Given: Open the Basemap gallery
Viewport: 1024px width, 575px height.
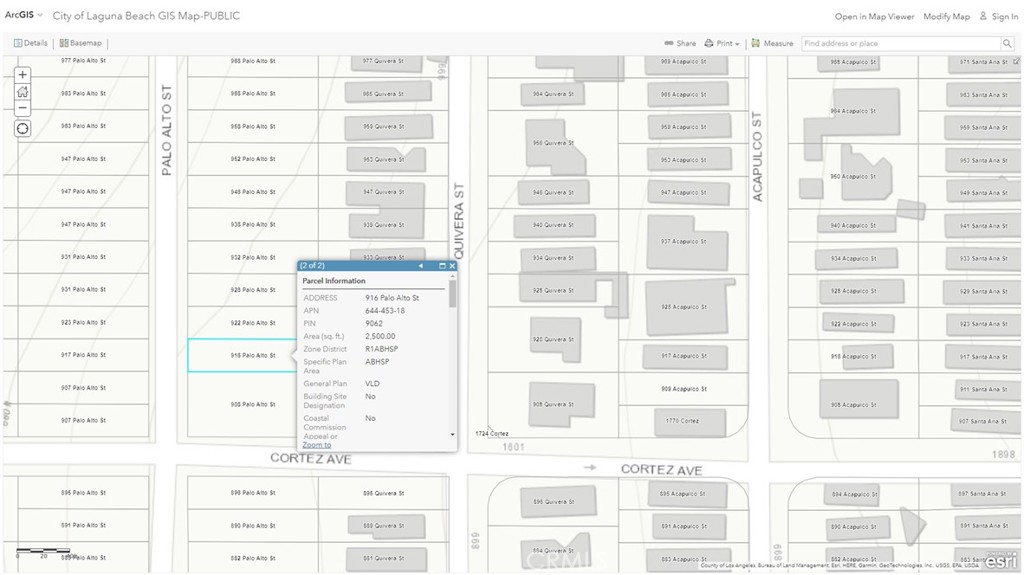Looking at the screenshot, I should pos(80,43).
